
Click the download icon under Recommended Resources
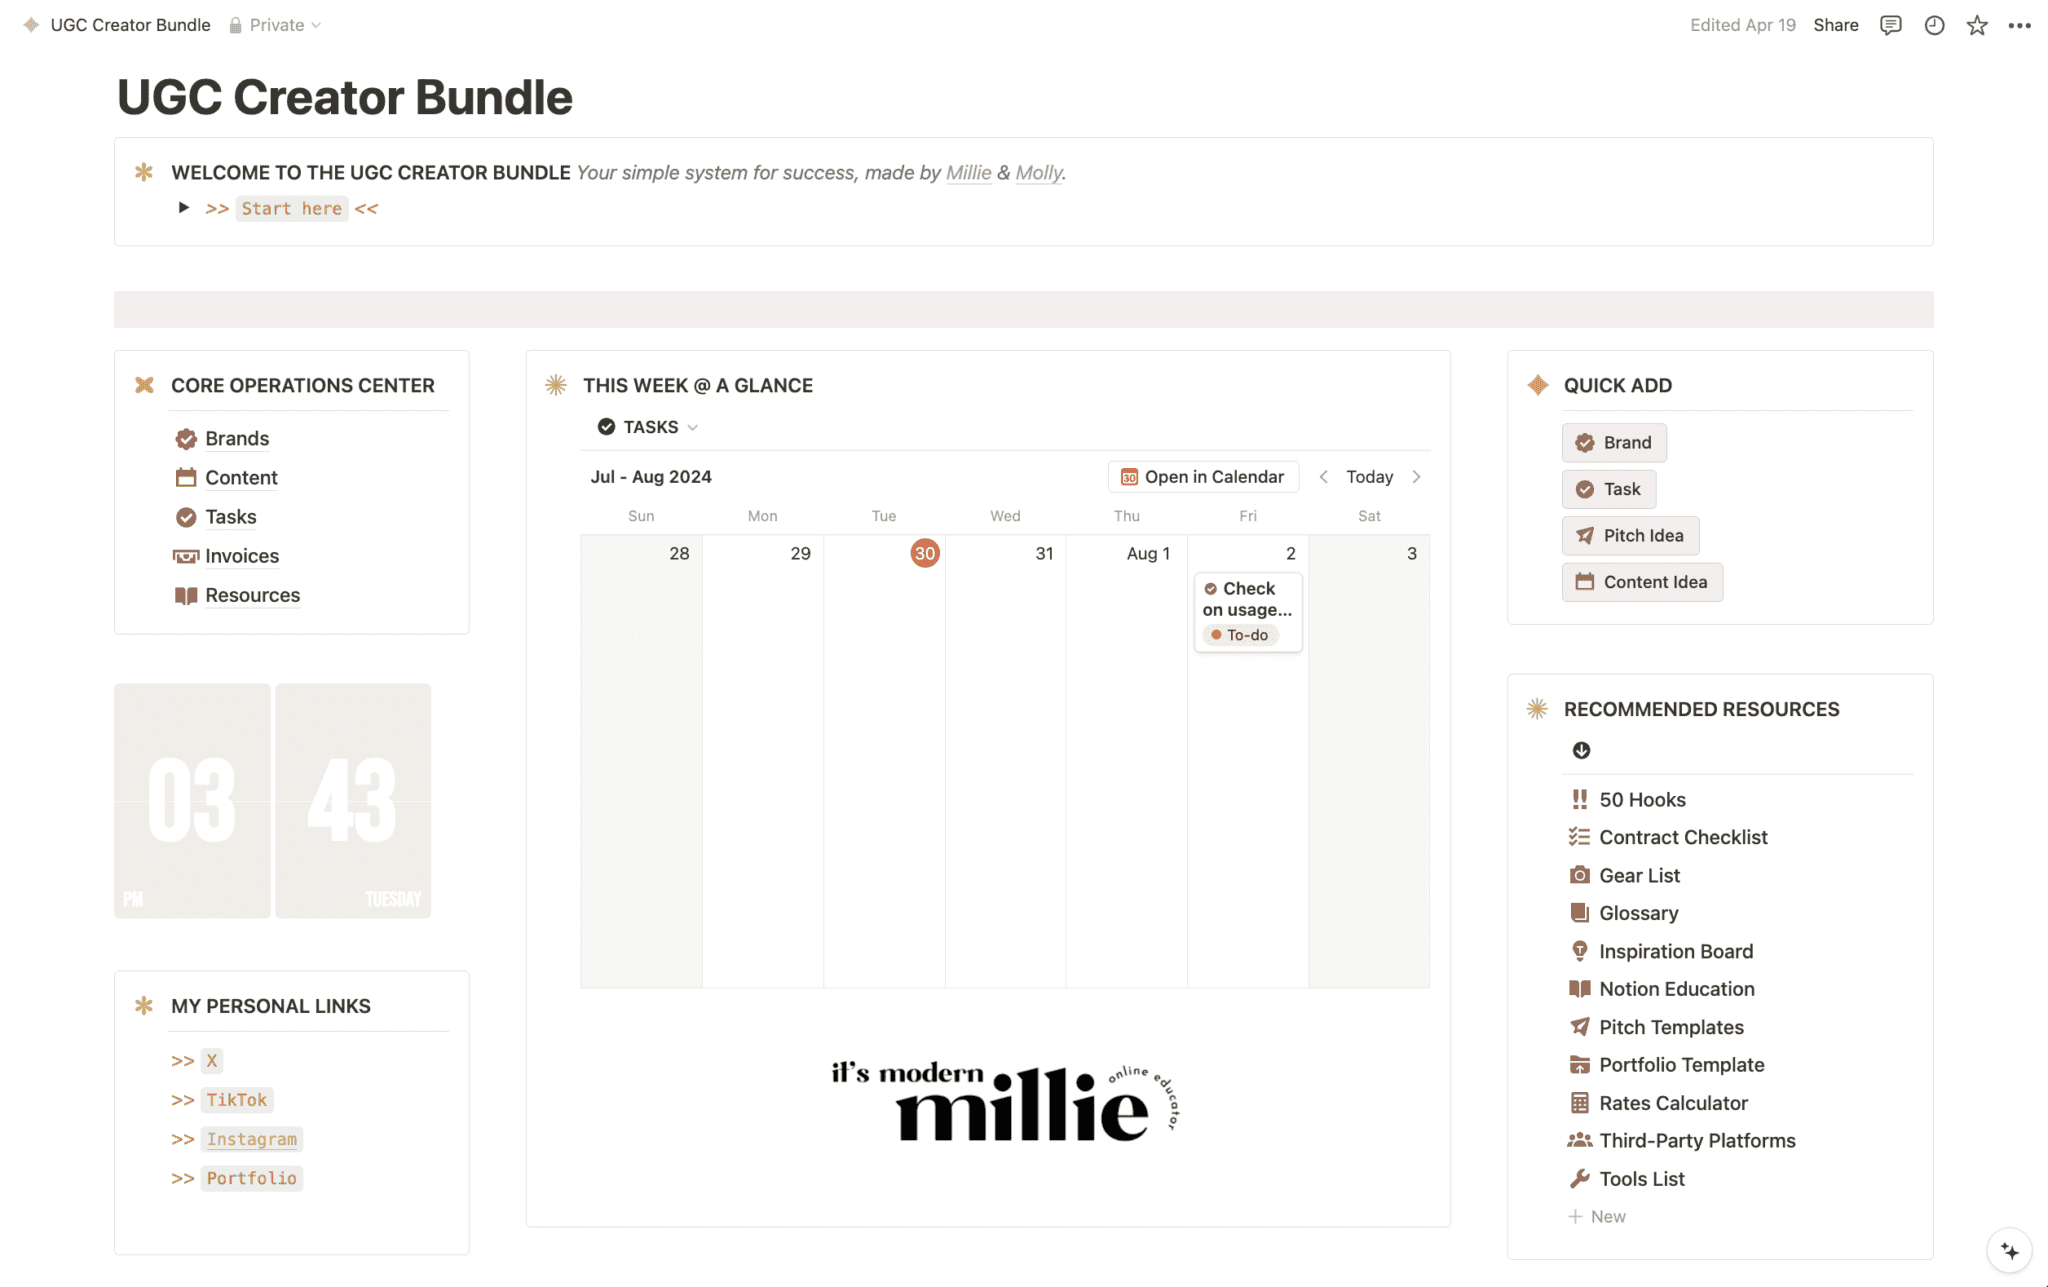pos(1581,750)
